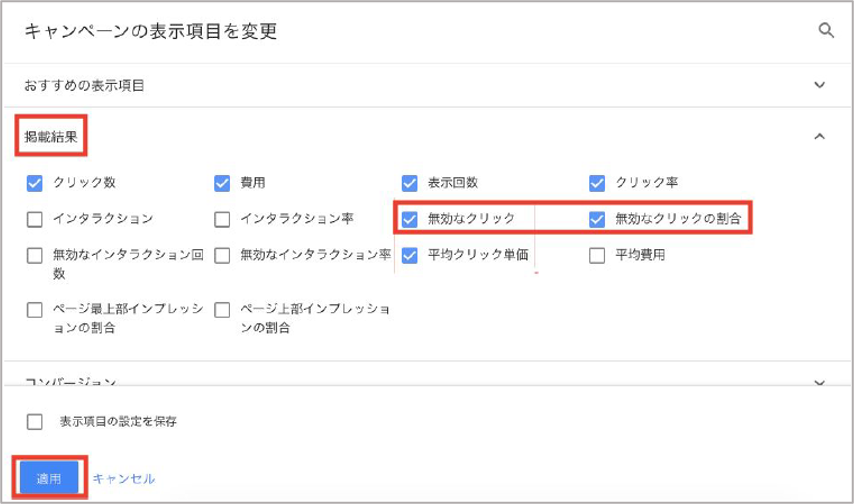Expand the おすすめの表示項目 section
The height and width of the screenshot is (504, 854).
click(819, 86)
